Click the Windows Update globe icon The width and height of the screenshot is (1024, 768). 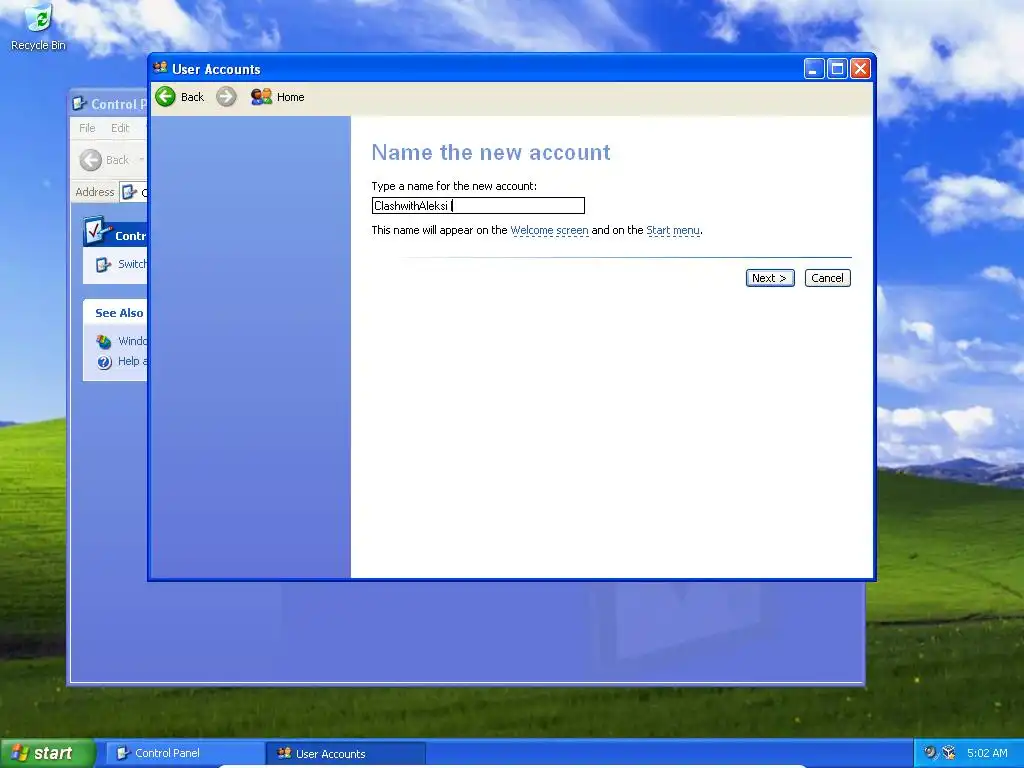[x=104, y=342]
